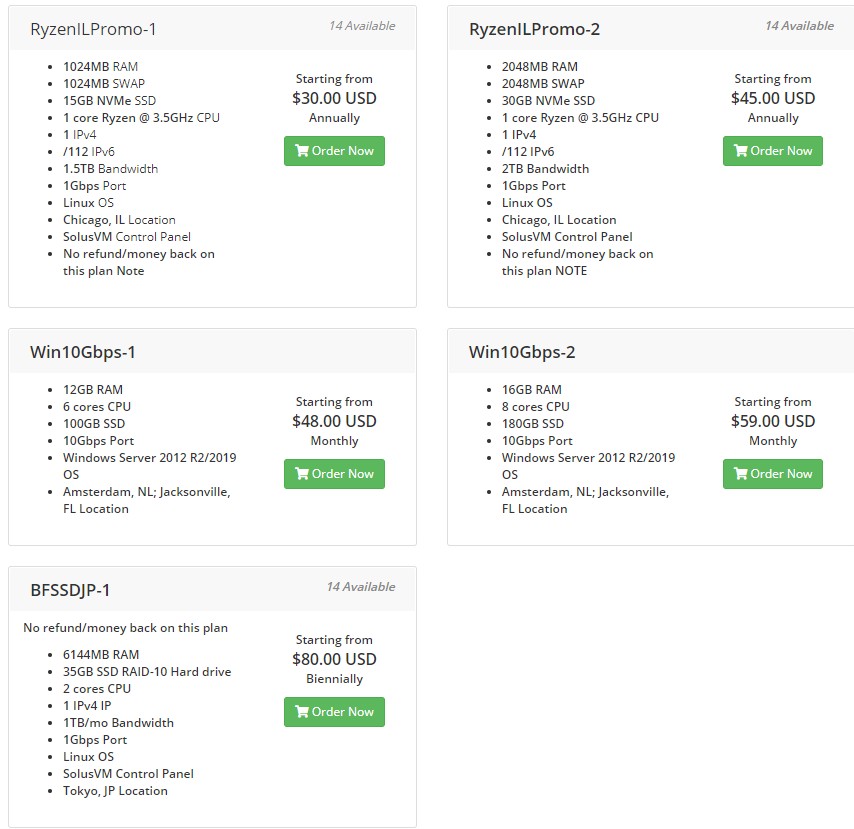
Task: Click the Win10Gbps-2 plan heading
Action: point(522,352)
